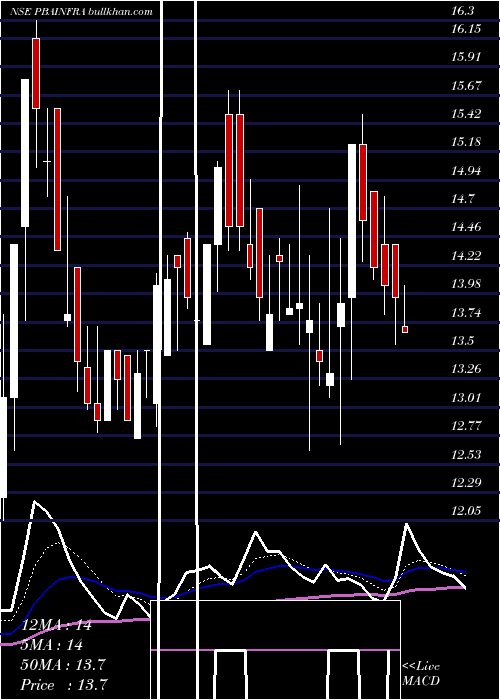
Task: Click the 14.94 price axis label
Action: coord(467,171)
